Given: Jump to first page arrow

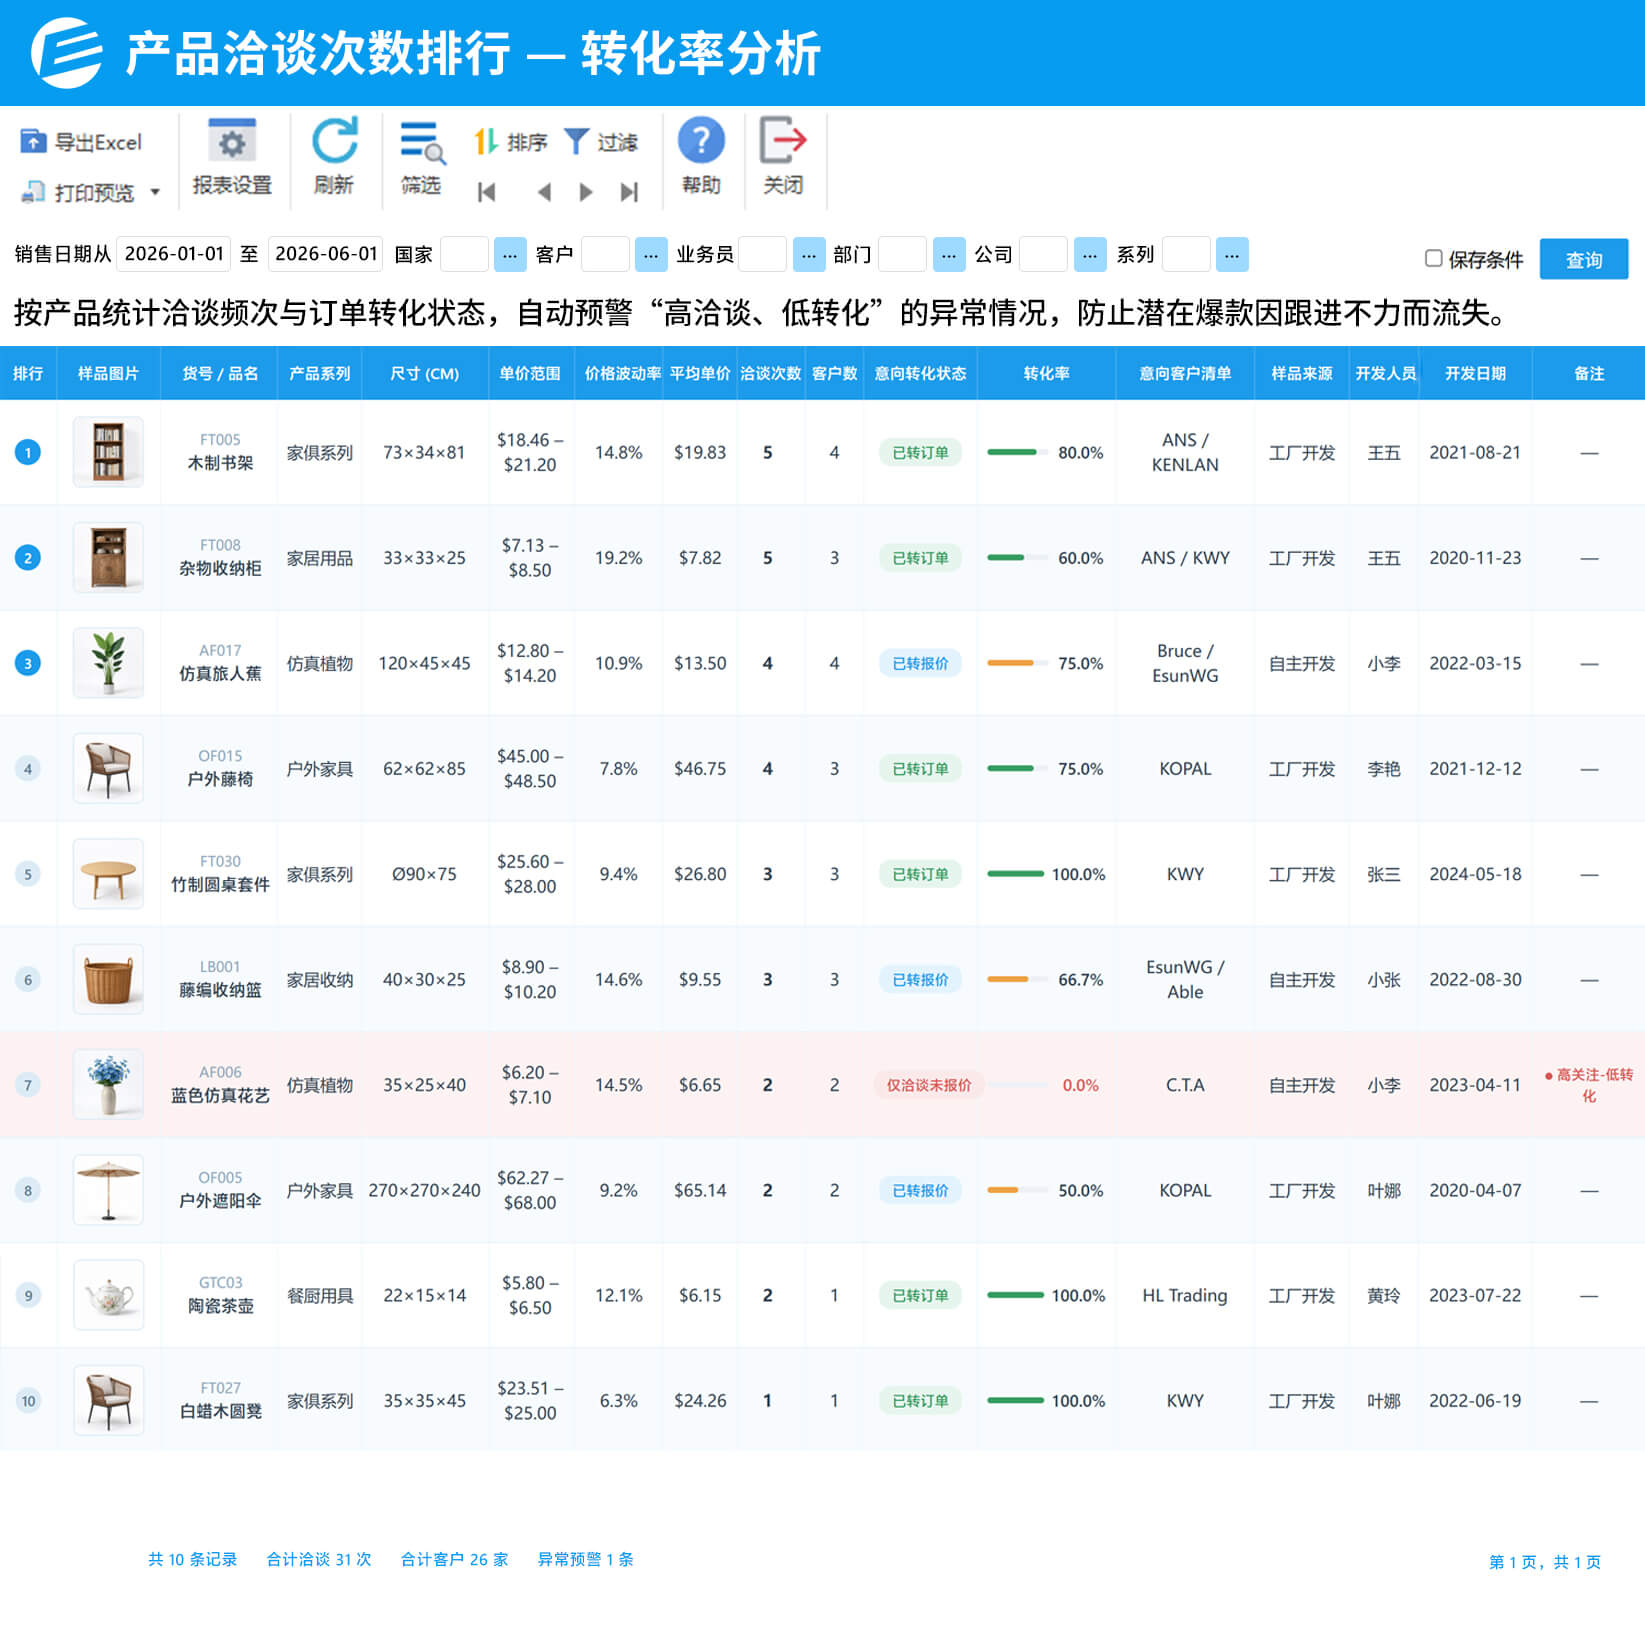Looking at the screenshot, I should click(x=487, y=192).
